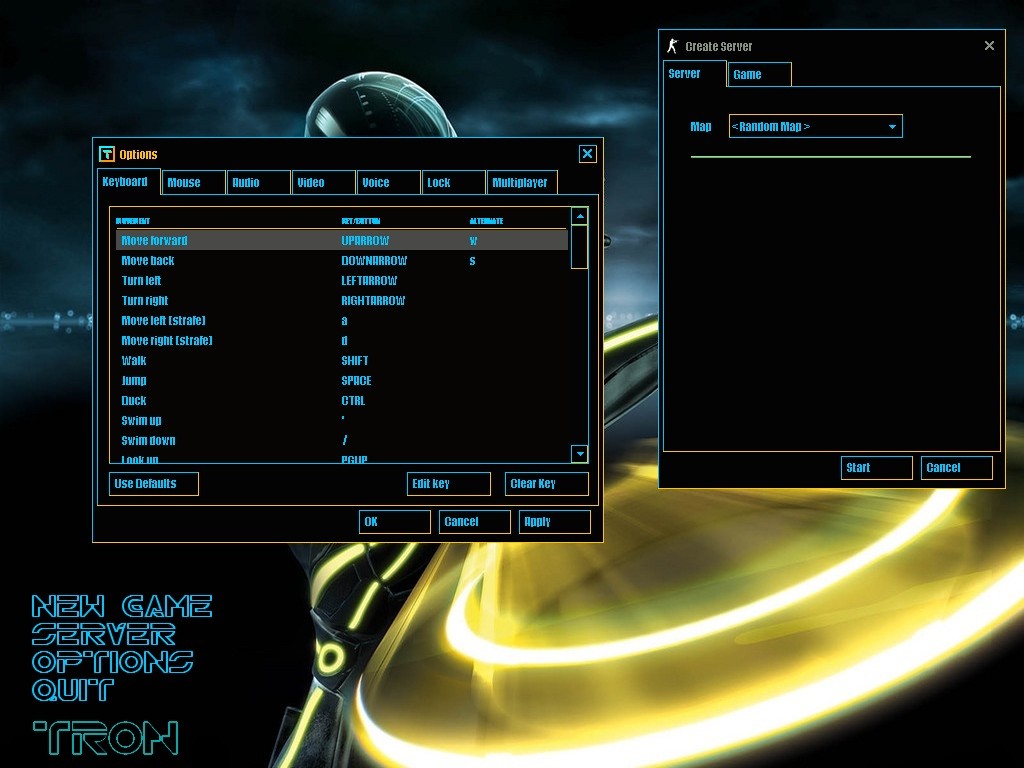Viewport: 1024px width, 768px height.
Task: Switch to the Keyboard tab
Action: click(x=129, y=182)
